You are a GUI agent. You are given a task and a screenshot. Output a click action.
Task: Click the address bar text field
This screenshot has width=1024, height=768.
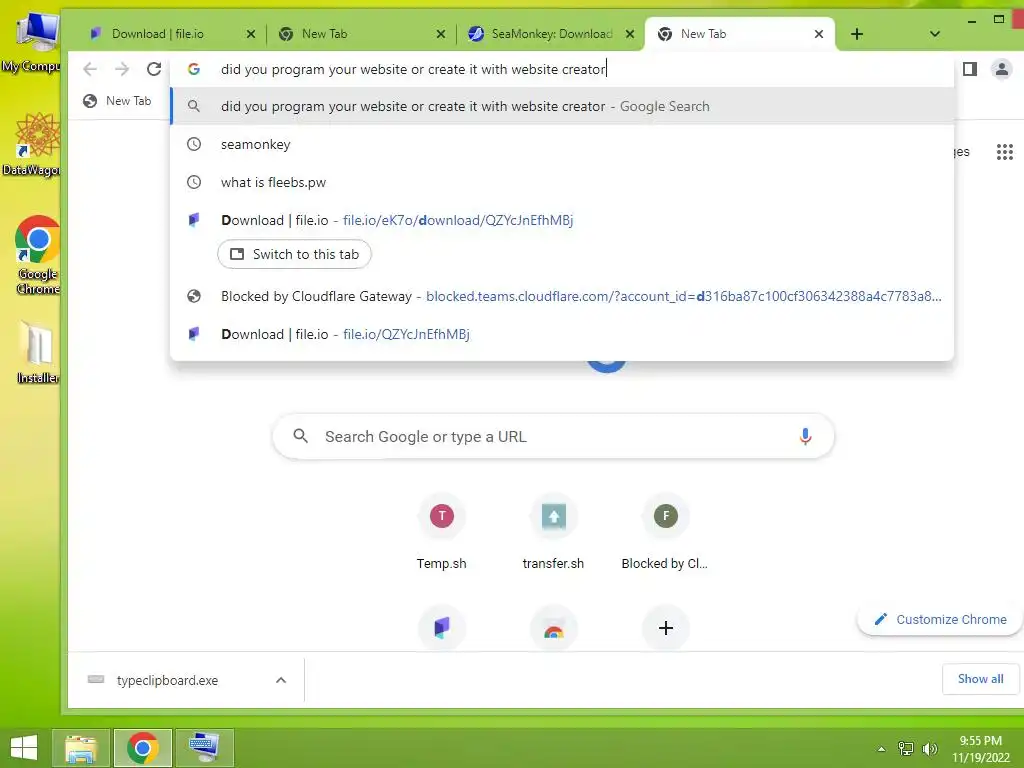(x=562, y=69)
